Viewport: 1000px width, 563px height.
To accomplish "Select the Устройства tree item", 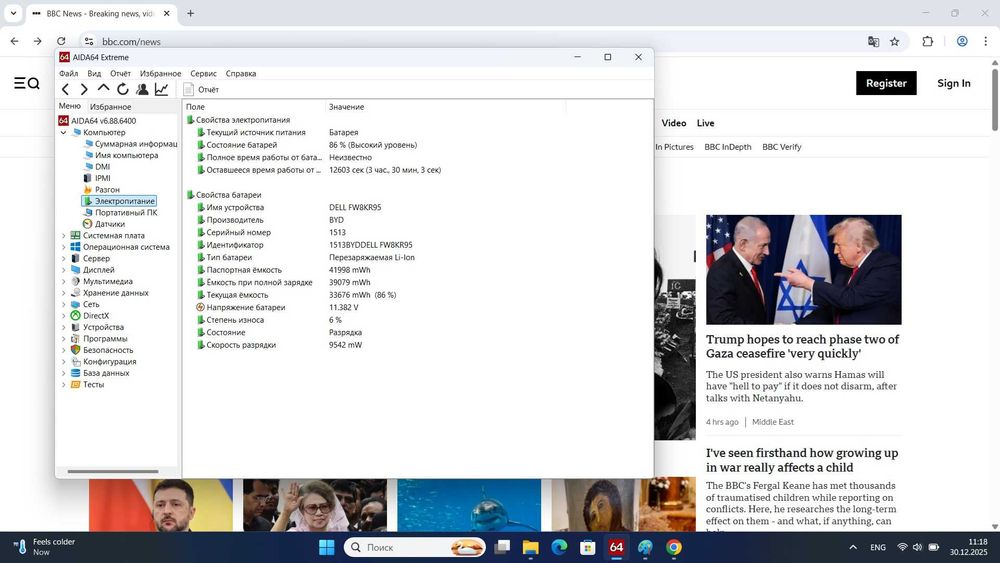I will [97, 328].
